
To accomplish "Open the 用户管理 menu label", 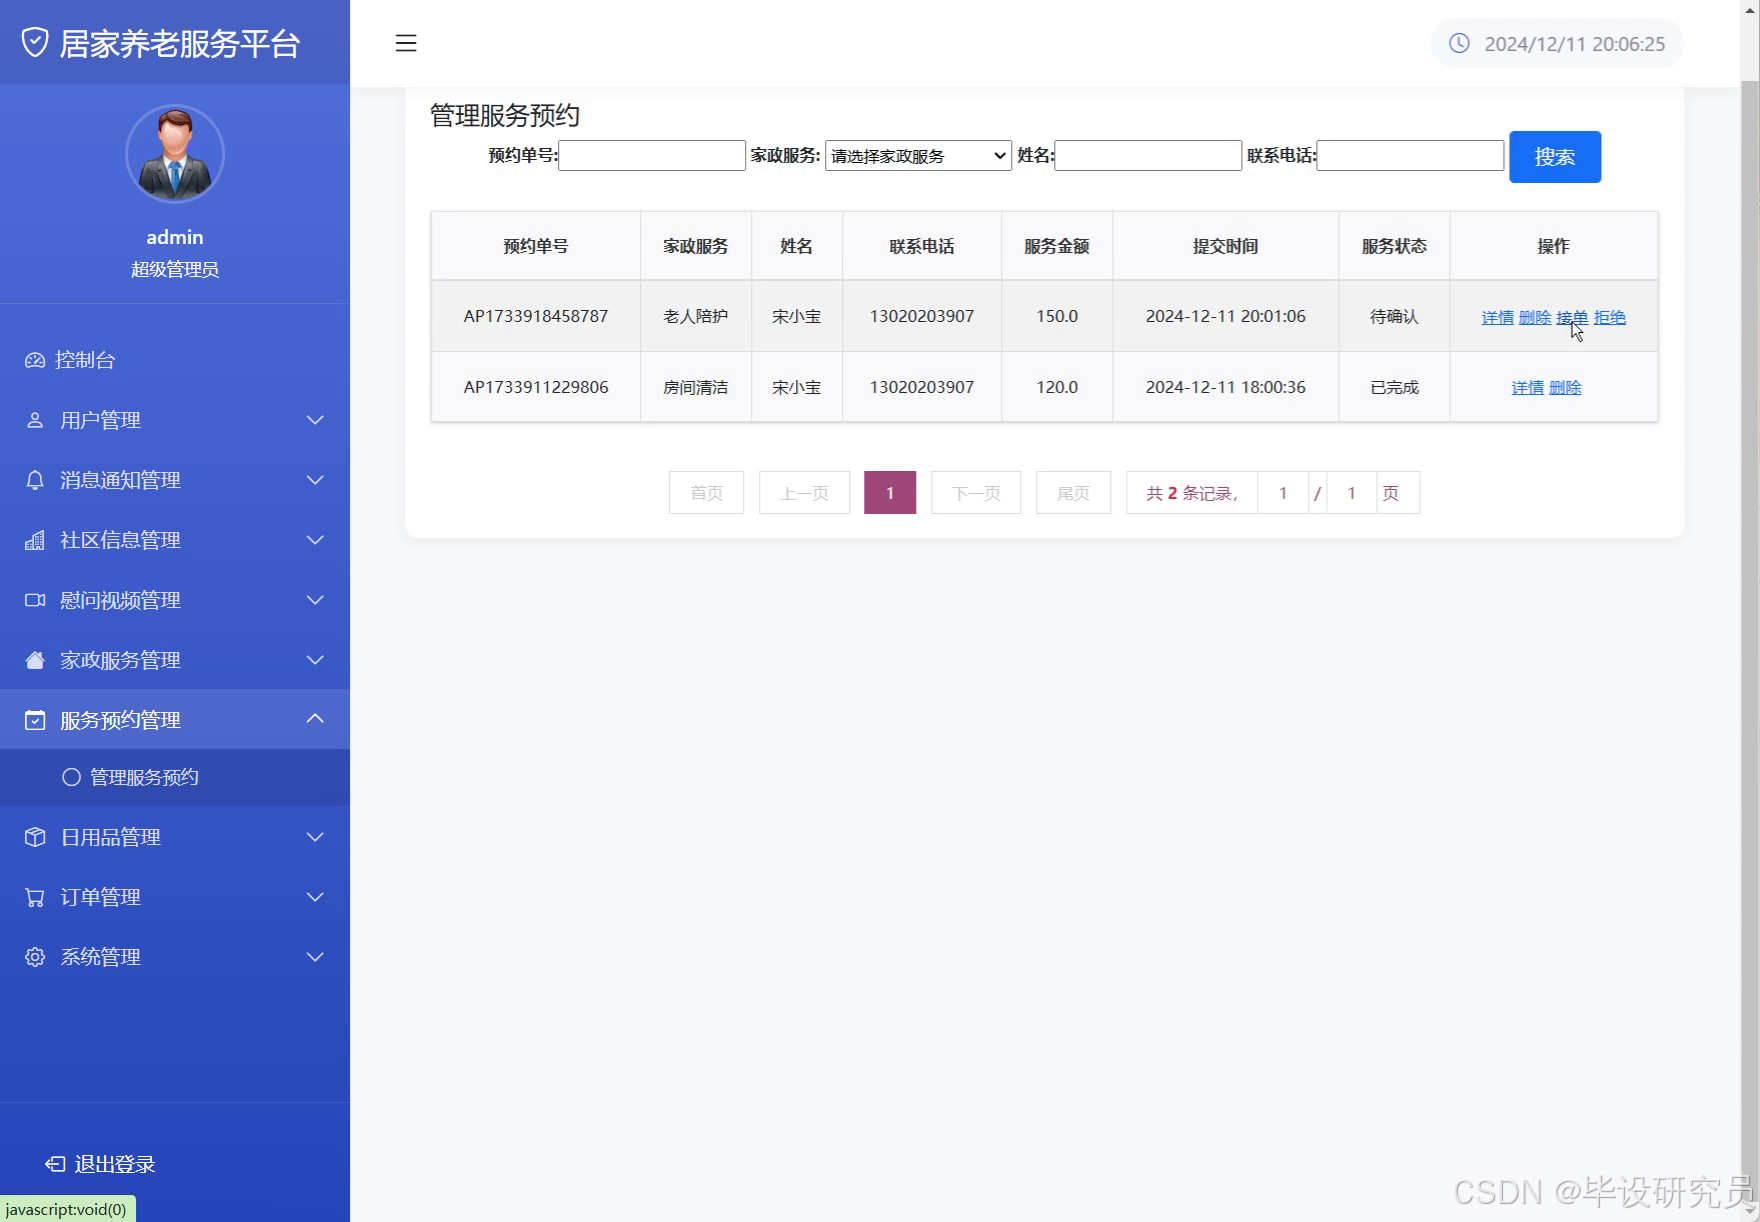I will [x=100, y=420].
